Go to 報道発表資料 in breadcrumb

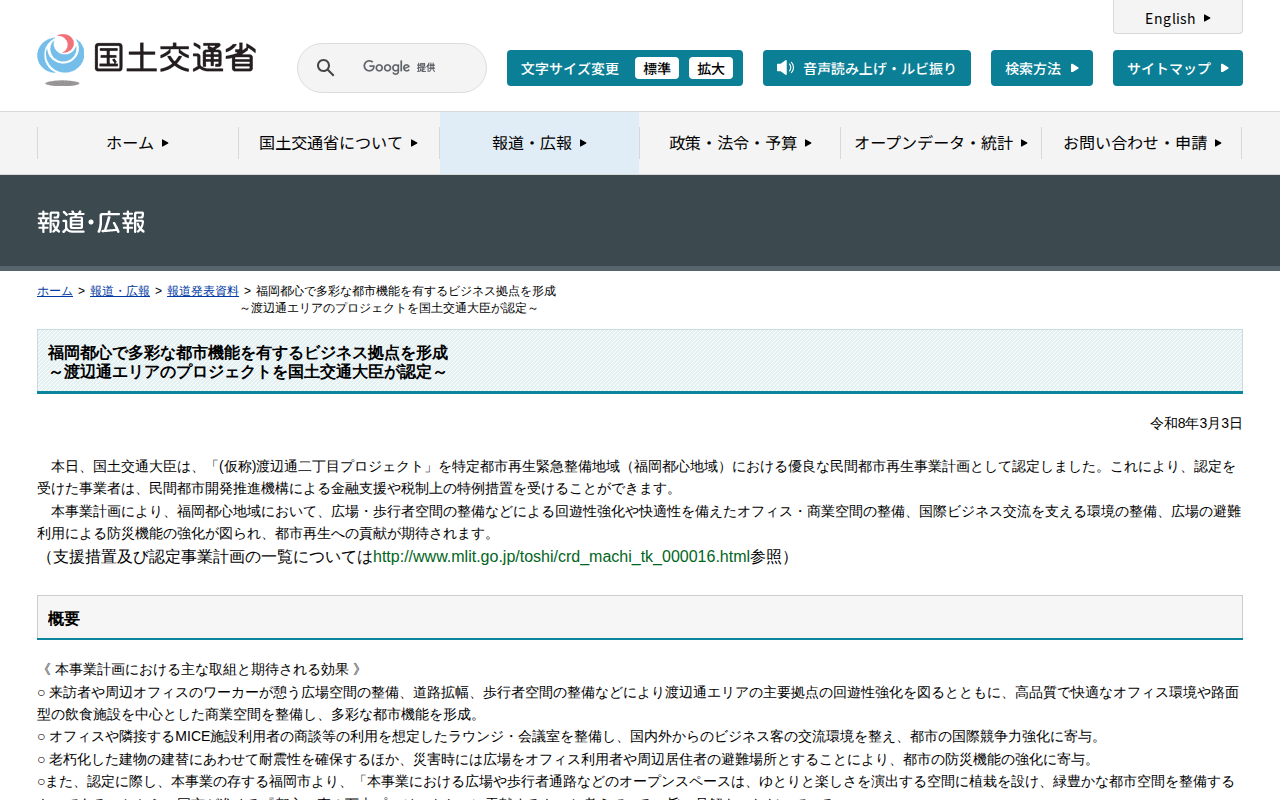[x=202, y=291]
